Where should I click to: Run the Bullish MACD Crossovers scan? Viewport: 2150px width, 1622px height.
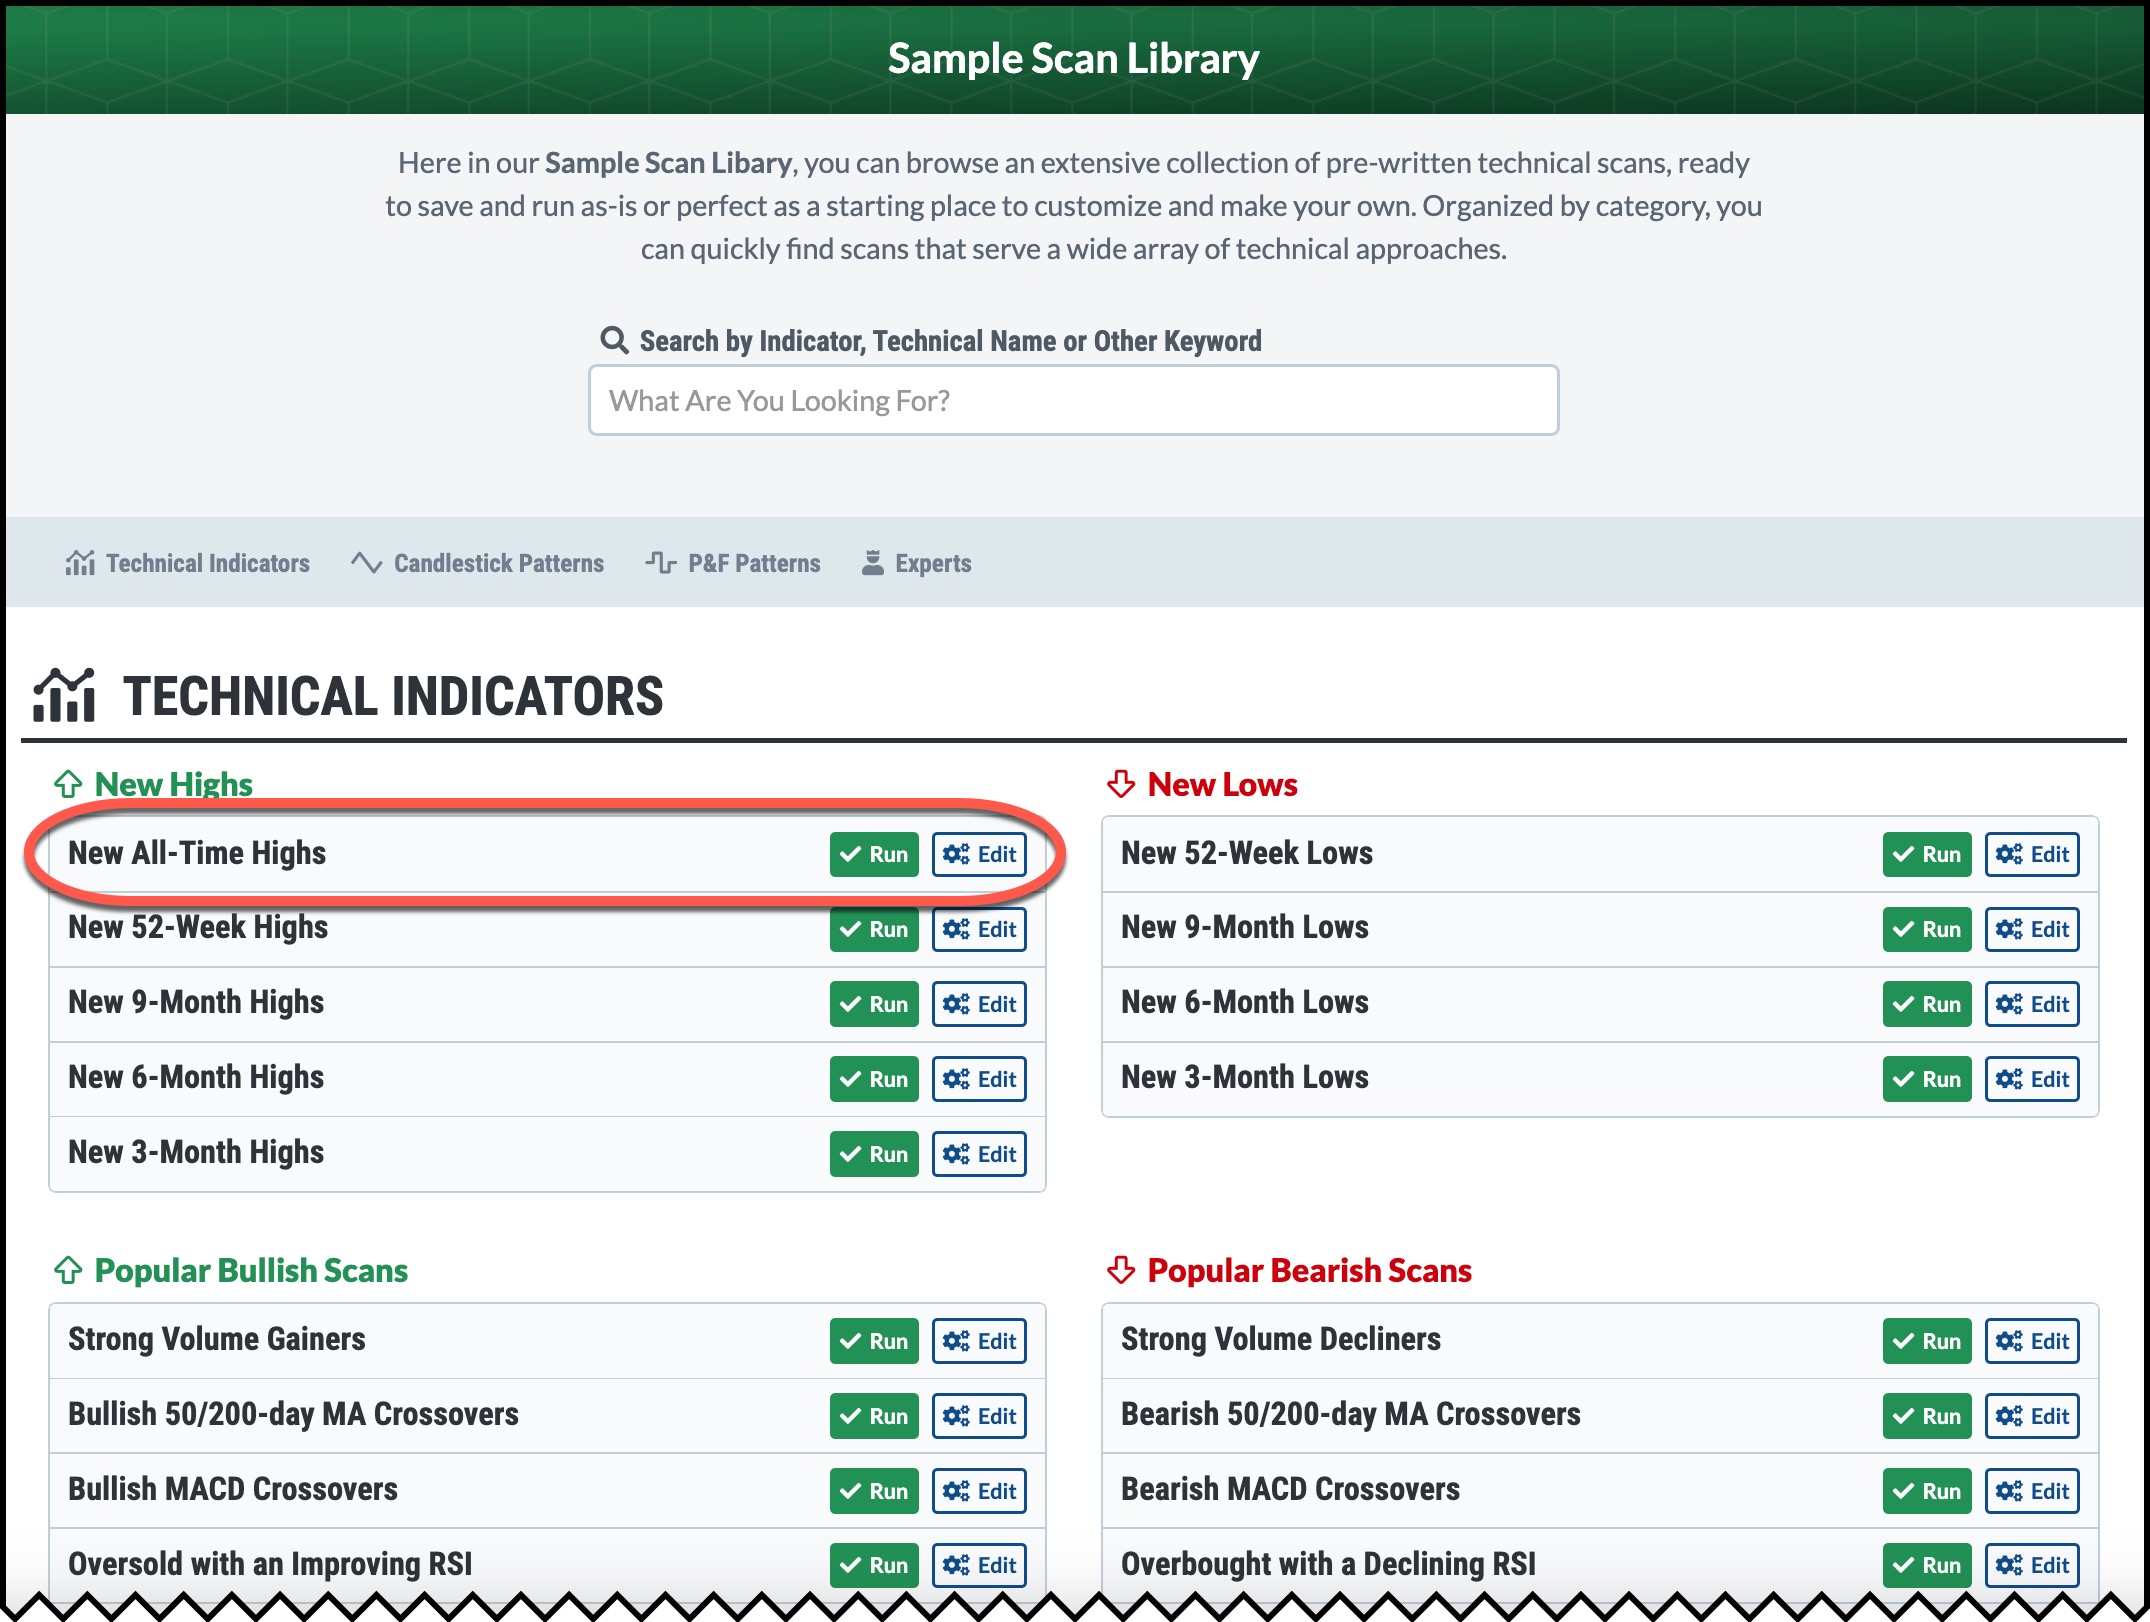pyautogui.click(x=874, y=1490)
